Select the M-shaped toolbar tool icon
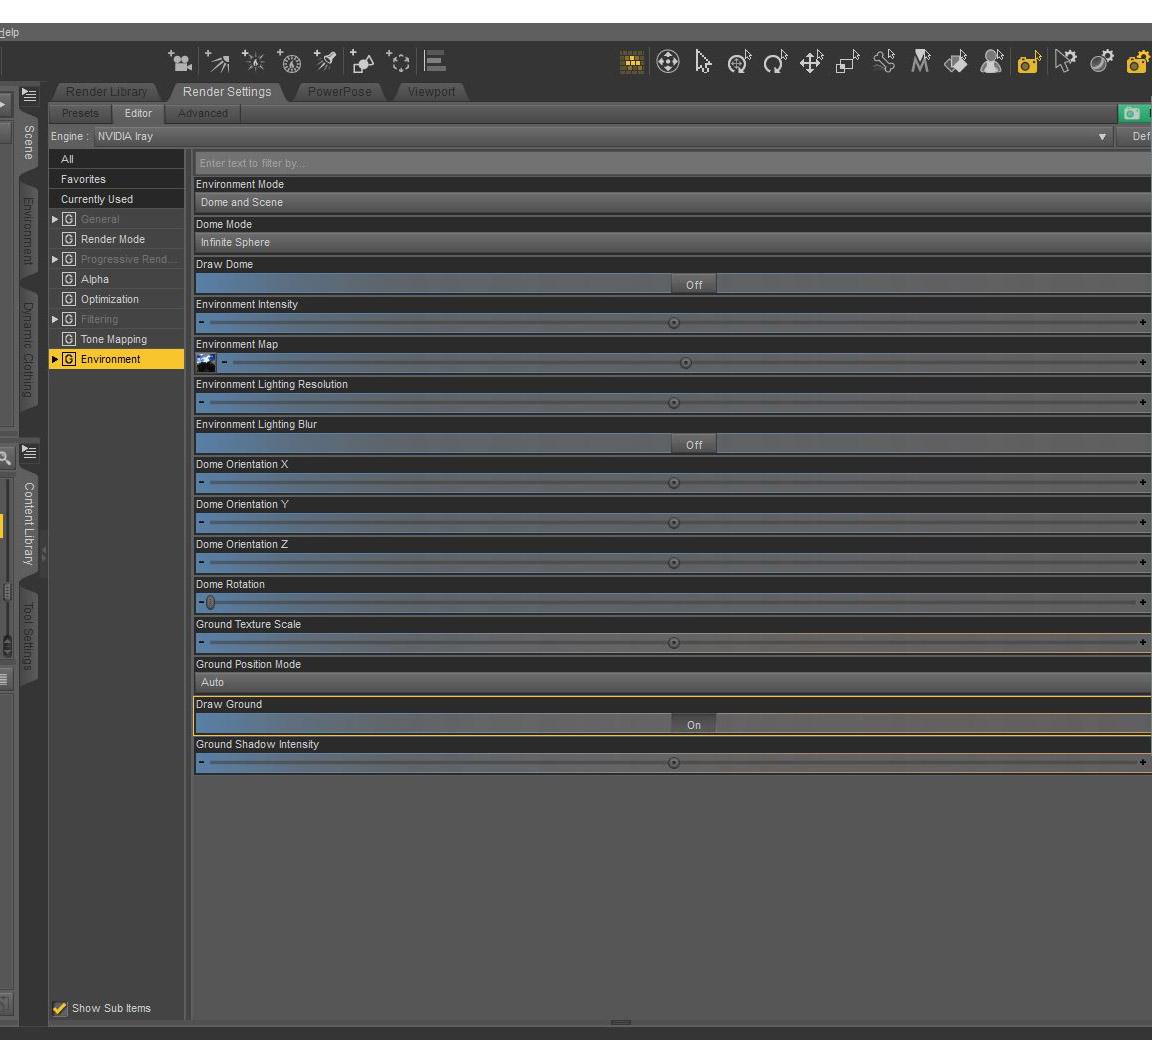Screen dimensions: 1152x1040 coord(920,62)
